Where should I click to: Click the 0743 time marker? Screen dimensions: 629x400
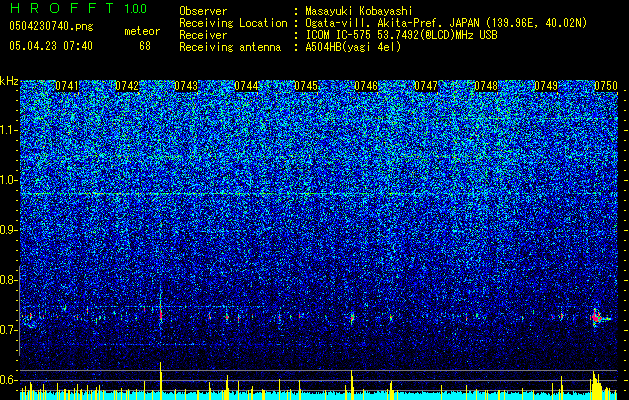pos(187,86)
